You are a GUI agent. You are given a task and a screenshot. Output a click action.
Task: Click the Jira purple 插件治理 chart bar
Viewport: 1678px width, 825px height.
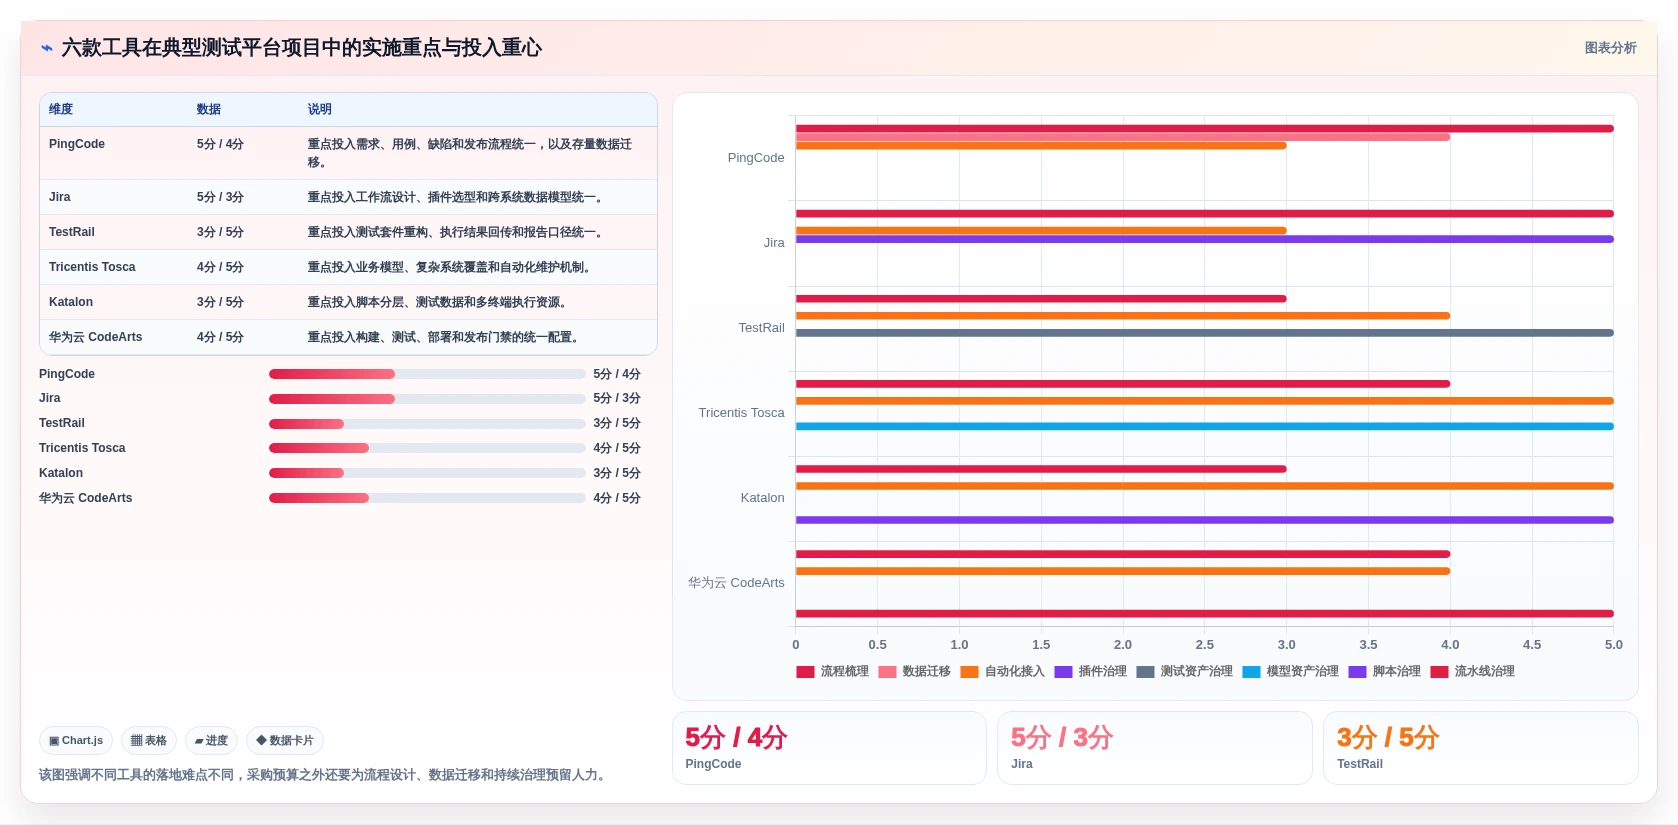[1205, 239]
